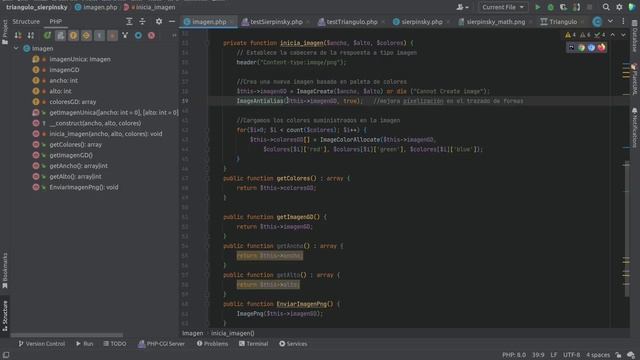
Task: Open Terminal tool window
Action: [x=253, y=344]
